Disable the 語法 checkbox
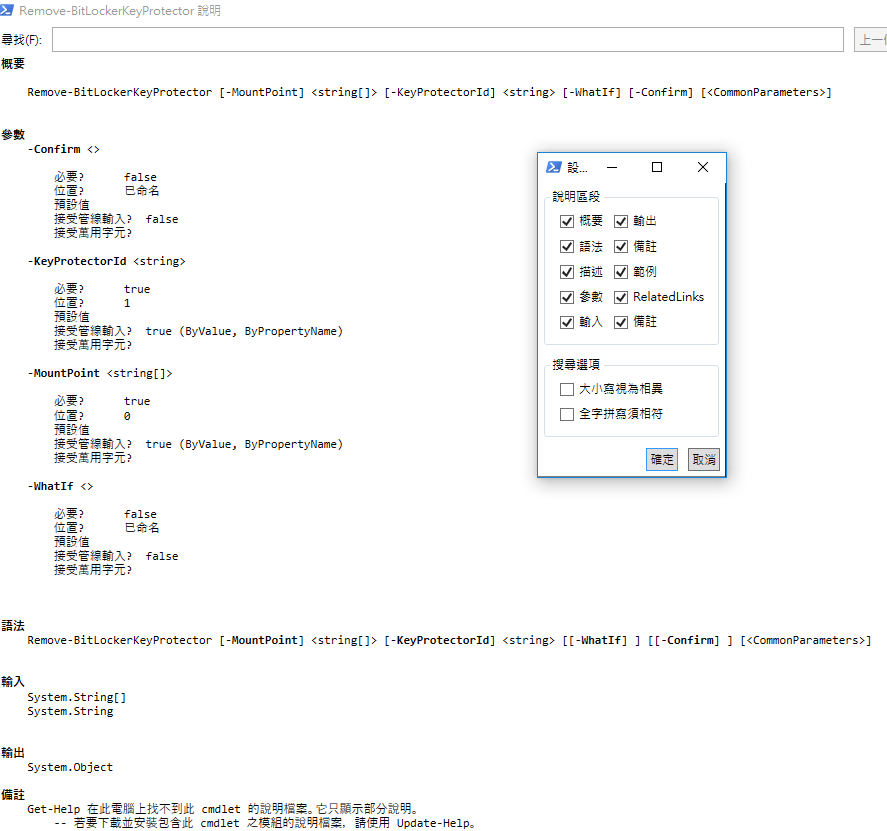This screenshot has width=887, height=831. click(x=567, y=246)
